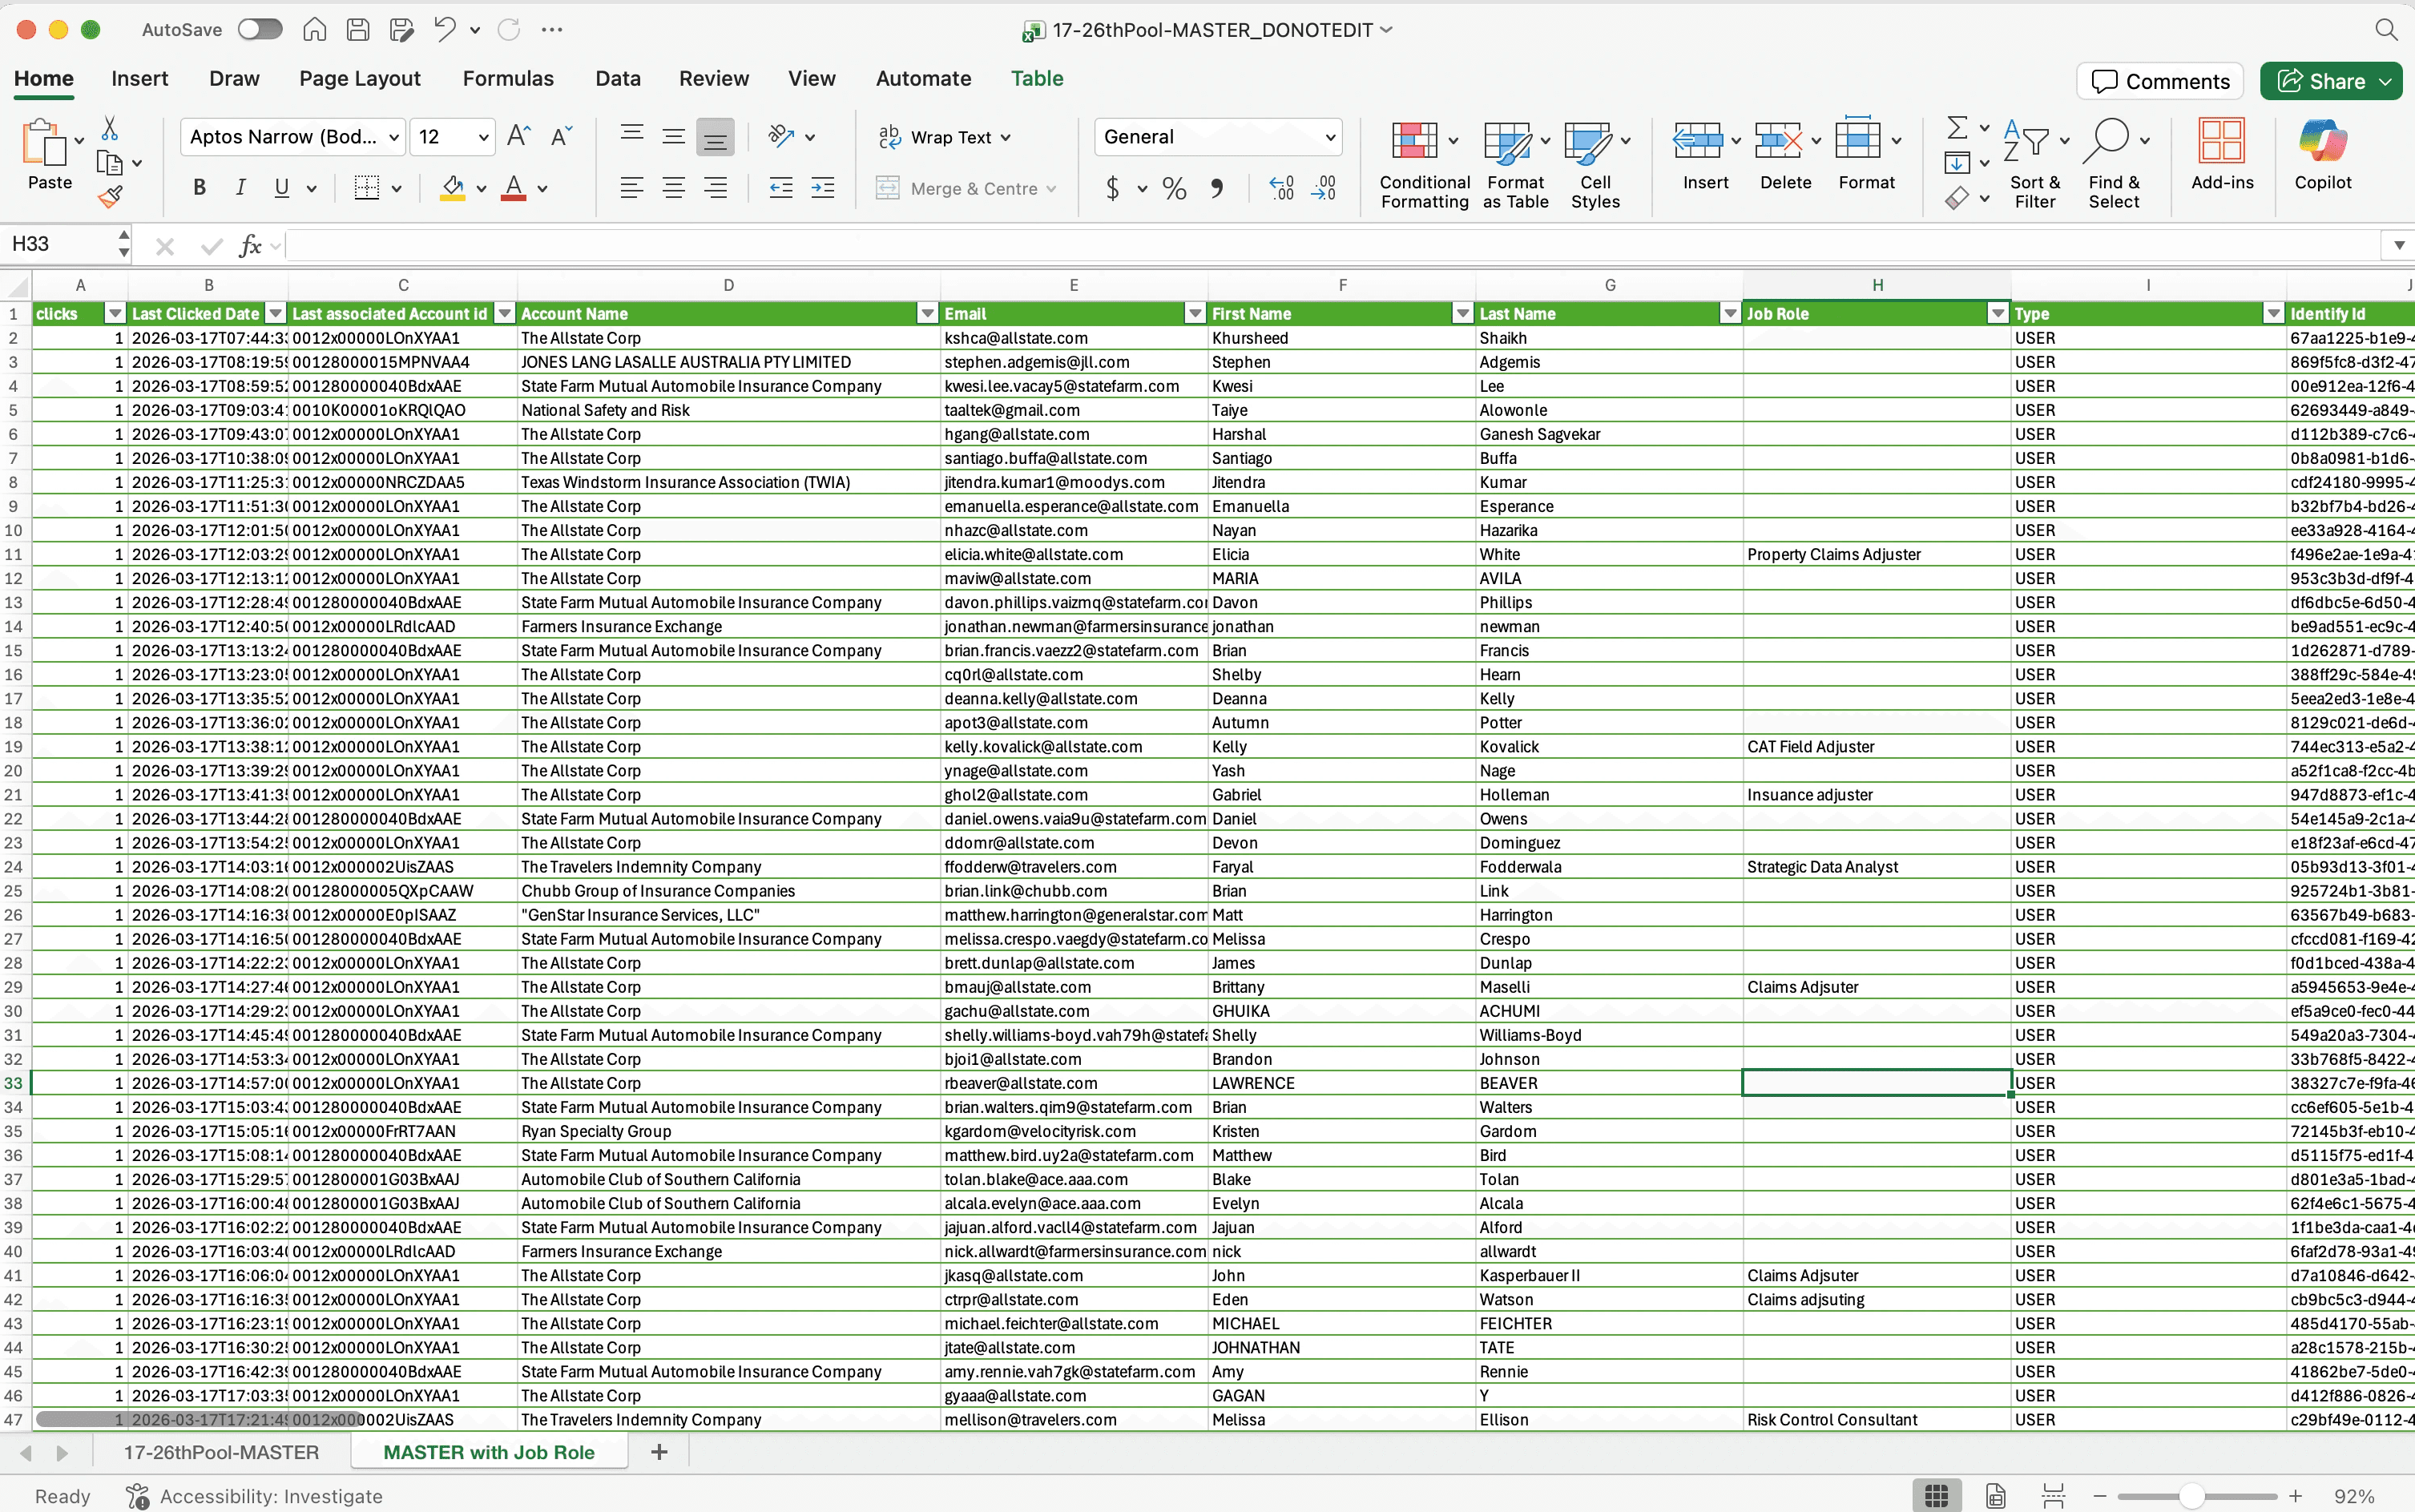Switch to the Formulas ribbon tab
The height and width of the screenshot is (1512, 2415).
[x=508, y=78]
